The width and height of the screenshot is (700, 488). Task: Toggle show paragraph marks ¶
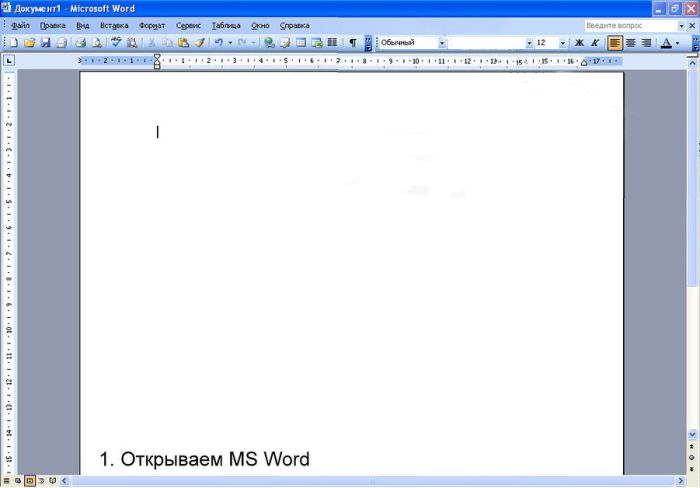click(x=353, y=43)
